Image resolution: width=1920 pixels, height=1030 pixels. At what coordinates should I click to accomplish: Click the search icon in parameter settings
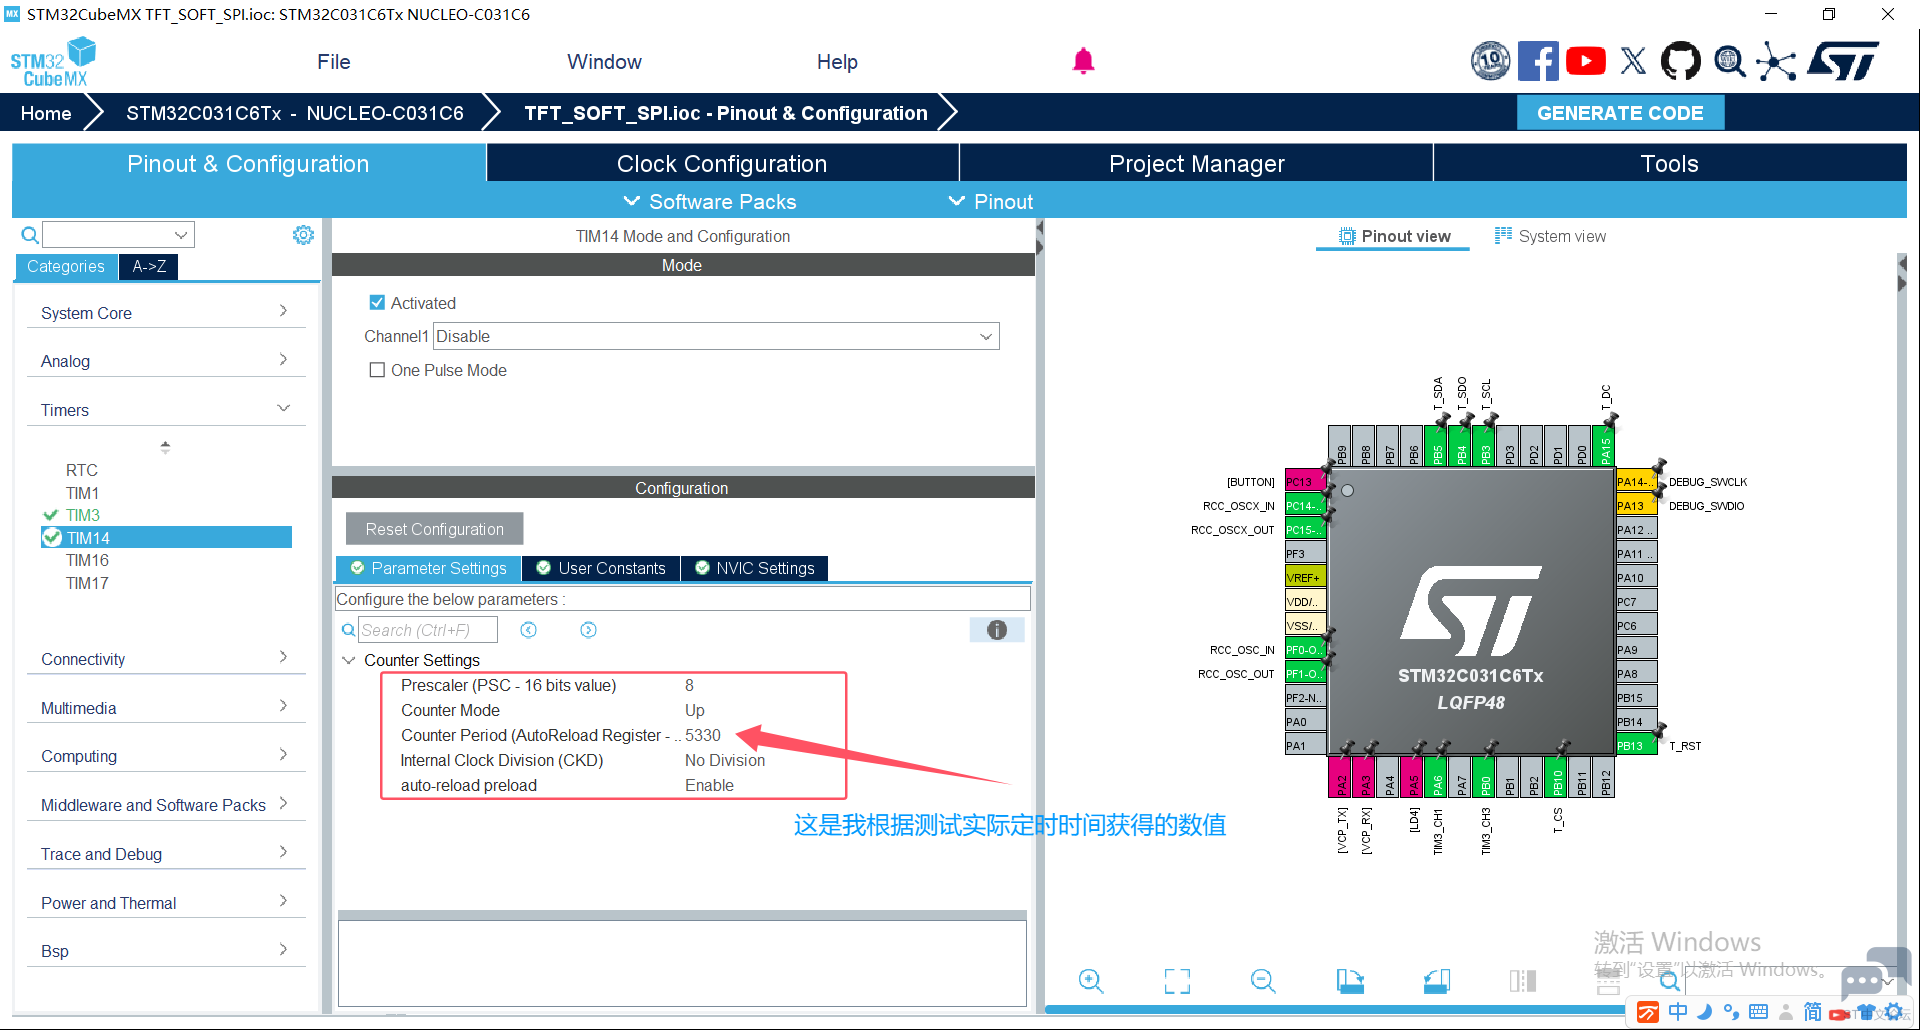[x=348, y=630]
